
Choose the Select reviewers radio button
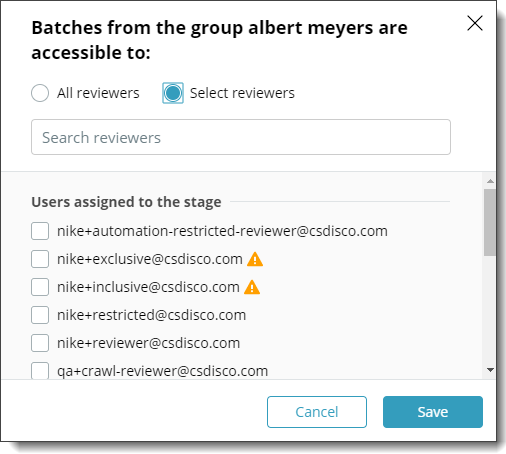tap(173, 93)
